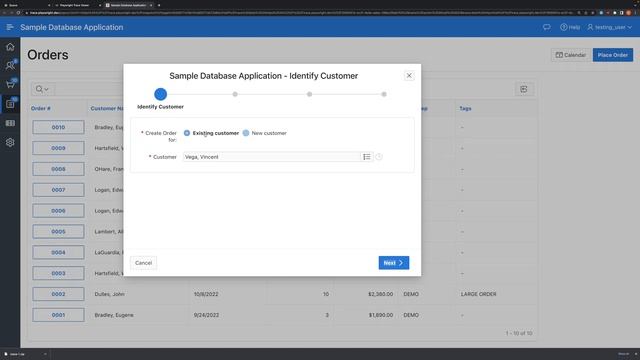Image resolution: width=640 pixels, height=360 pixels.
Task: Close the Identify Customer dialog
Action: click(409, 76)
